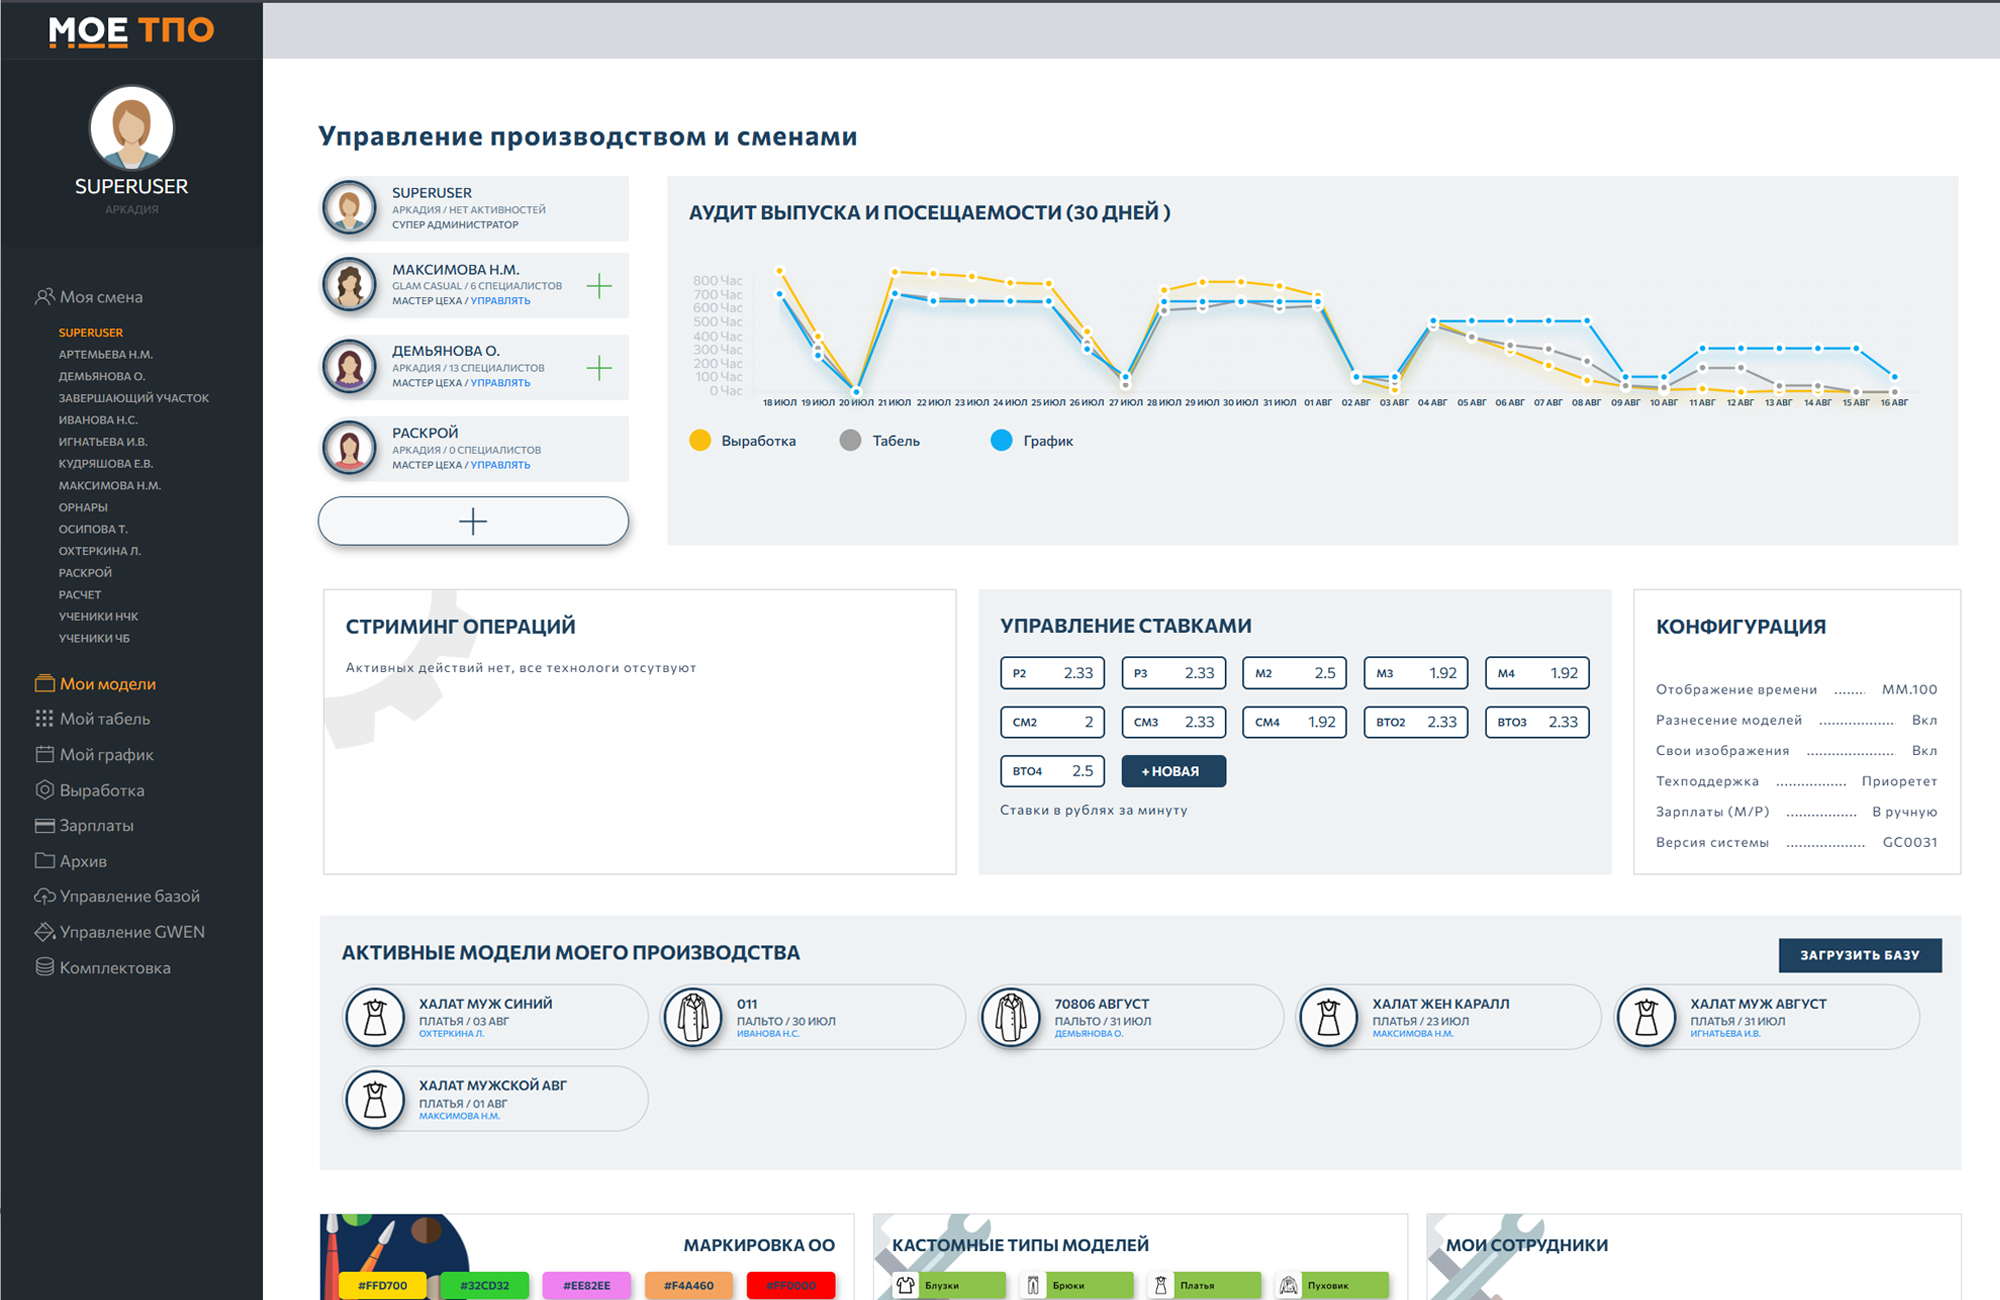Select УЧЕНИКИ НЧК in the sidebar

point(98,617)
